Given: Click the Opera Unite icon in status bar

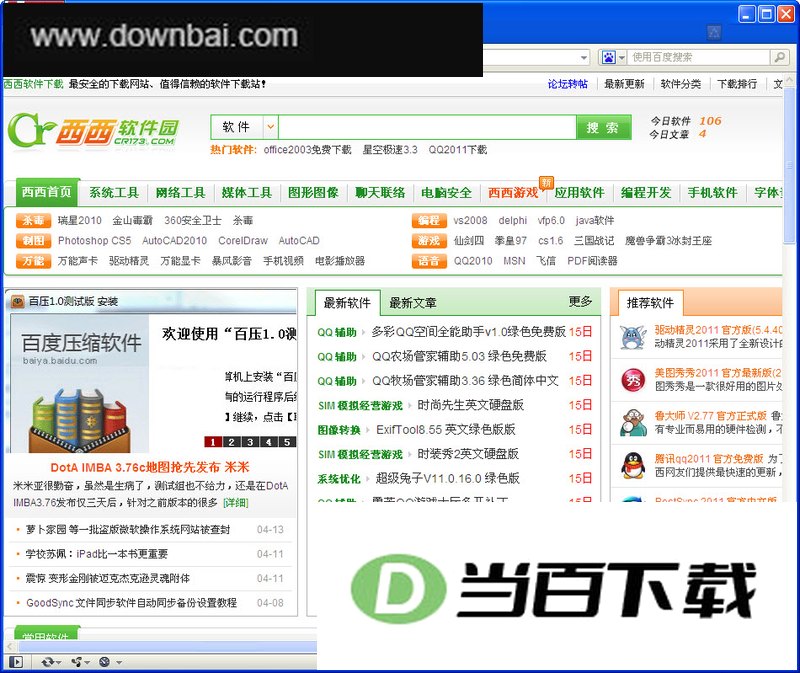Looking at the screenshot, I should pyautogui.click(x=78, y=662).
